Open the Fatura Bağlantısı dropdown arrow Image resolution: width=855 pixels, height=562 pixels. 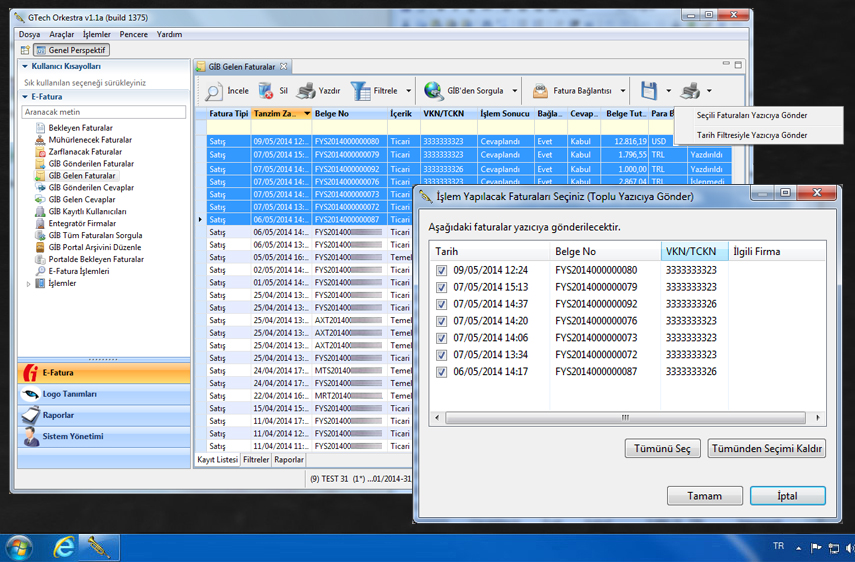tap(623, 91)
